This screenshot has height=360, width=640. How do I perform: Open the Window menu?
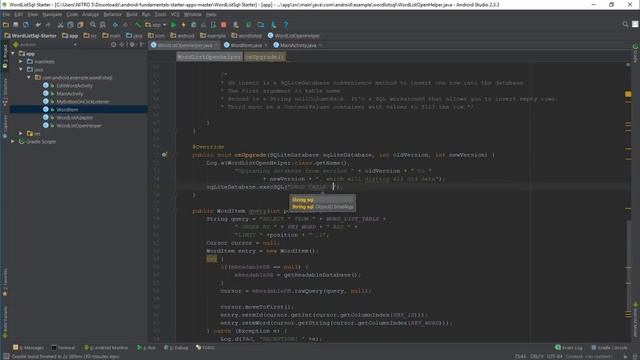192,14
